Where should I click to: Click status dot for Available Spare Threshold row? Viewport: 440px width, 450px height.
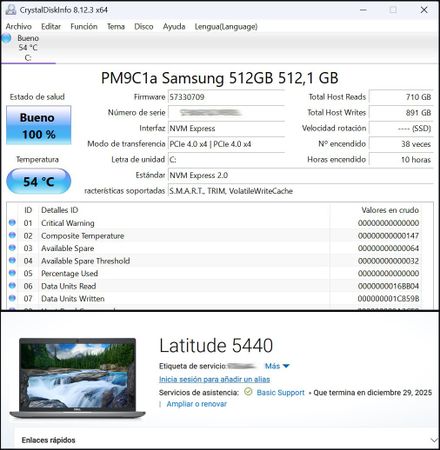point(12,260)
